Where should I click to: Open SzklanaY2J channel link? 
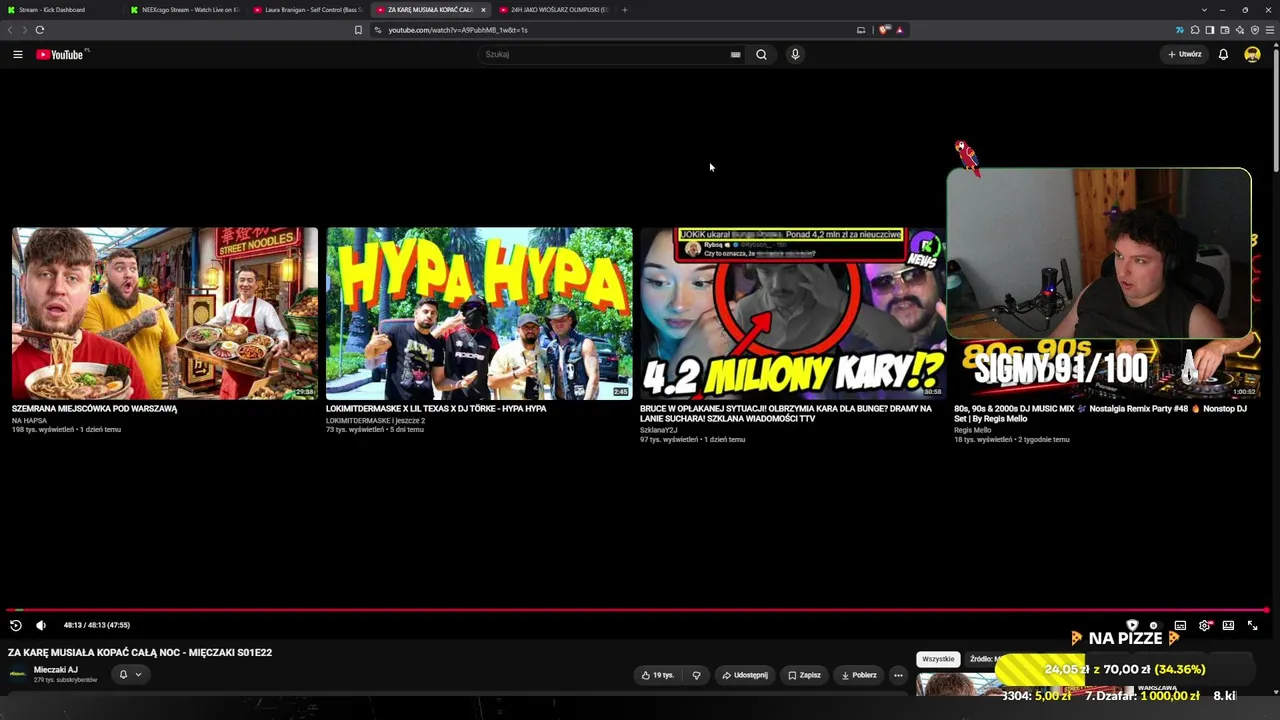pyautogui.click(x=659, y=431)
